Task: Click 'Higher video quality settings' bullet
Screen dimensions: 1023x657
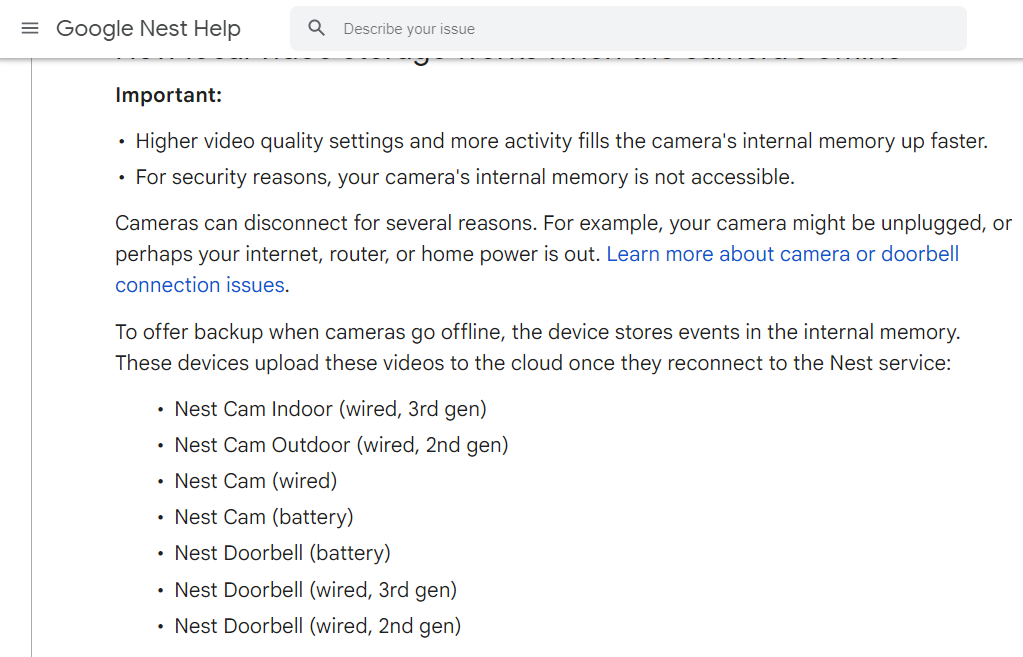Action: [562, 141]
